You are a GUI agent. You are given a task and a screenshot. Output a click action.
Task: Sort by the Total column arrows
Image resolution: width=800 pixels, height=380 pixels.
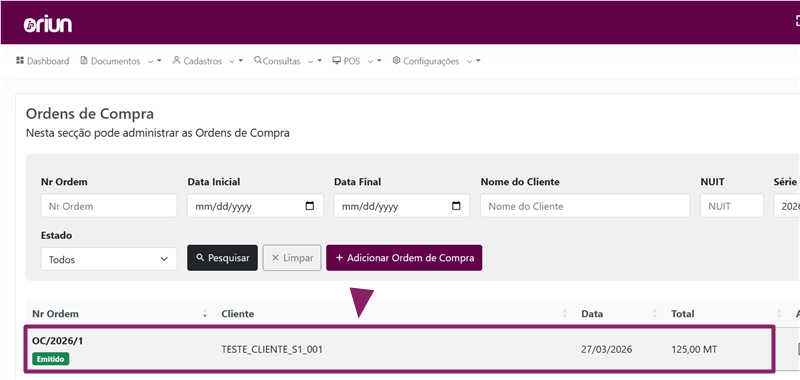[779, 314]
